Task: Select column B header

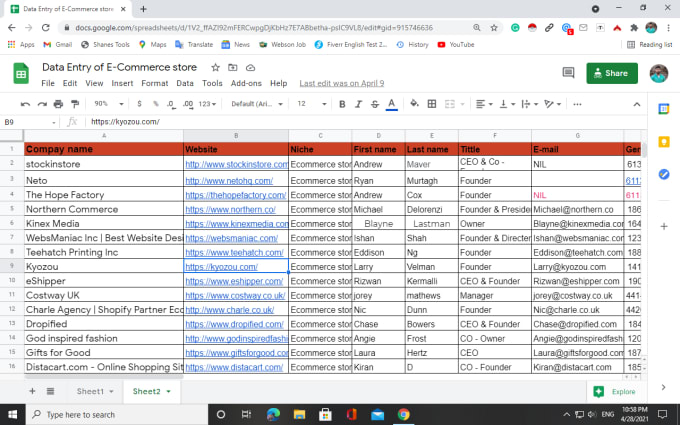Action: (x=236, y=136)
